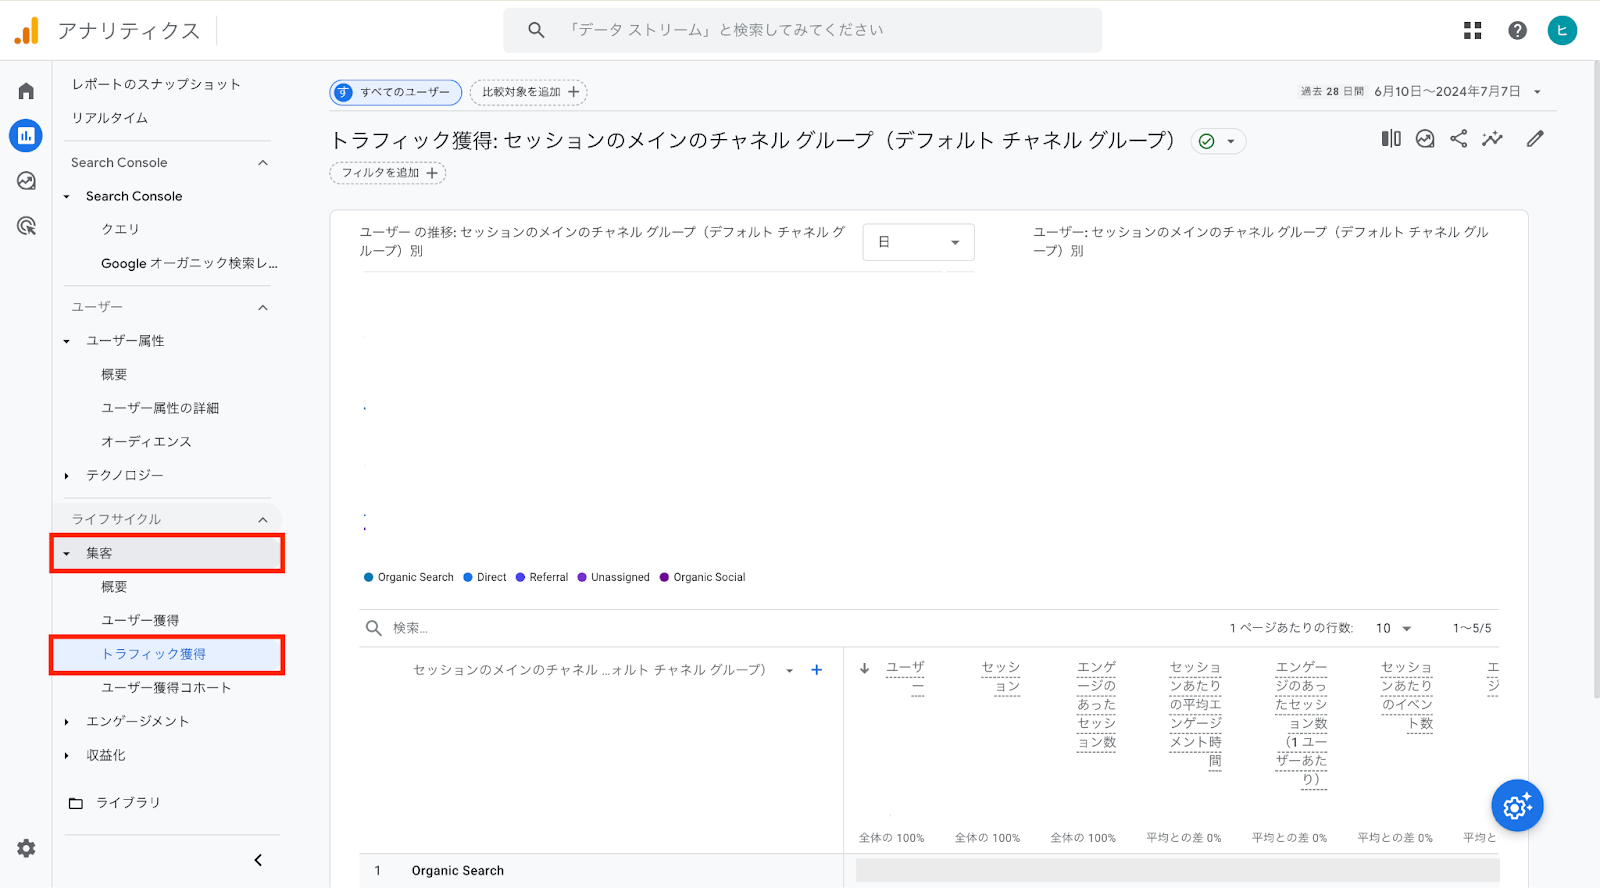This screenshot has height=888, width=1600.
Task: Click 比較対象を追加 button
Action: tap(529, 93)
